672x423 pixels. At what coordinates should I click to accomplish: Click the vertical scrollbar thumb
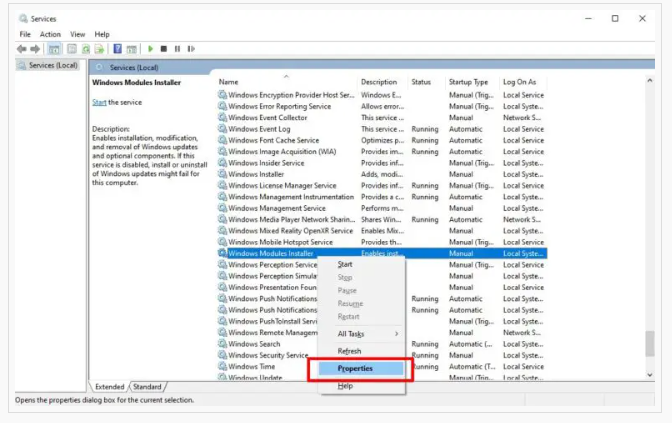pyautogui.click(x=650, y=343)
